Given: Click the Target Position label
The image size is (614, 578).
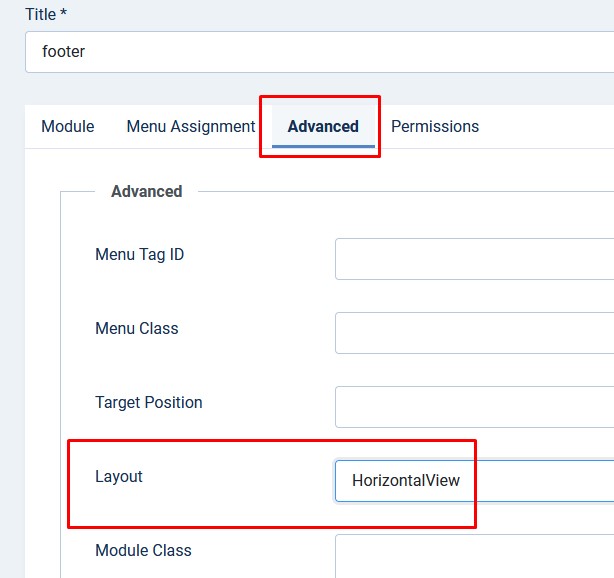Looking at the screenshot, I should (149, 403).
